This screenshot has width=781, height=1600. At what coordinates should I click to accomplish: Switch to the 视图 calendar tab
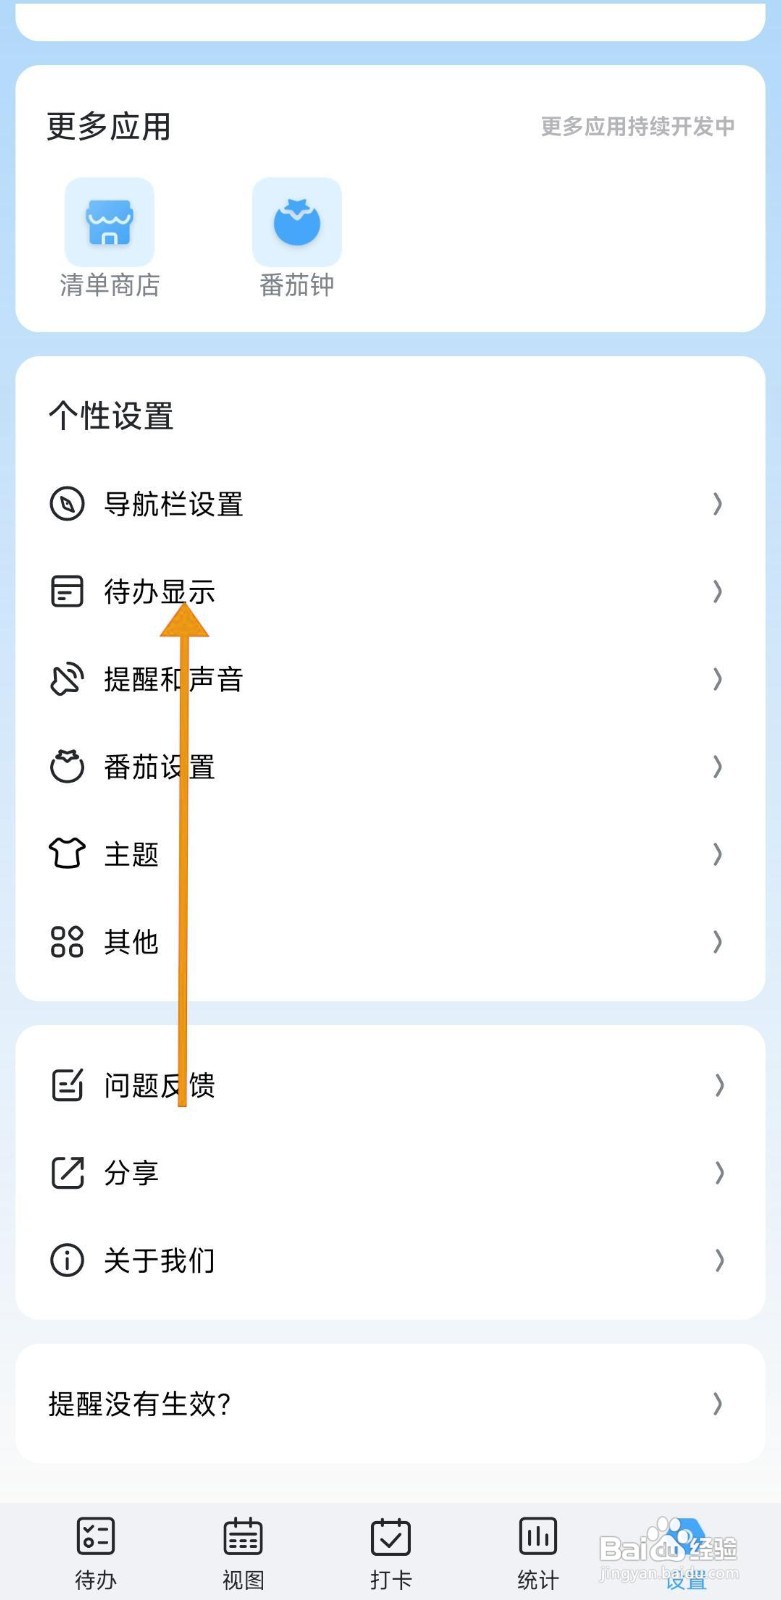coord(243,1552)
